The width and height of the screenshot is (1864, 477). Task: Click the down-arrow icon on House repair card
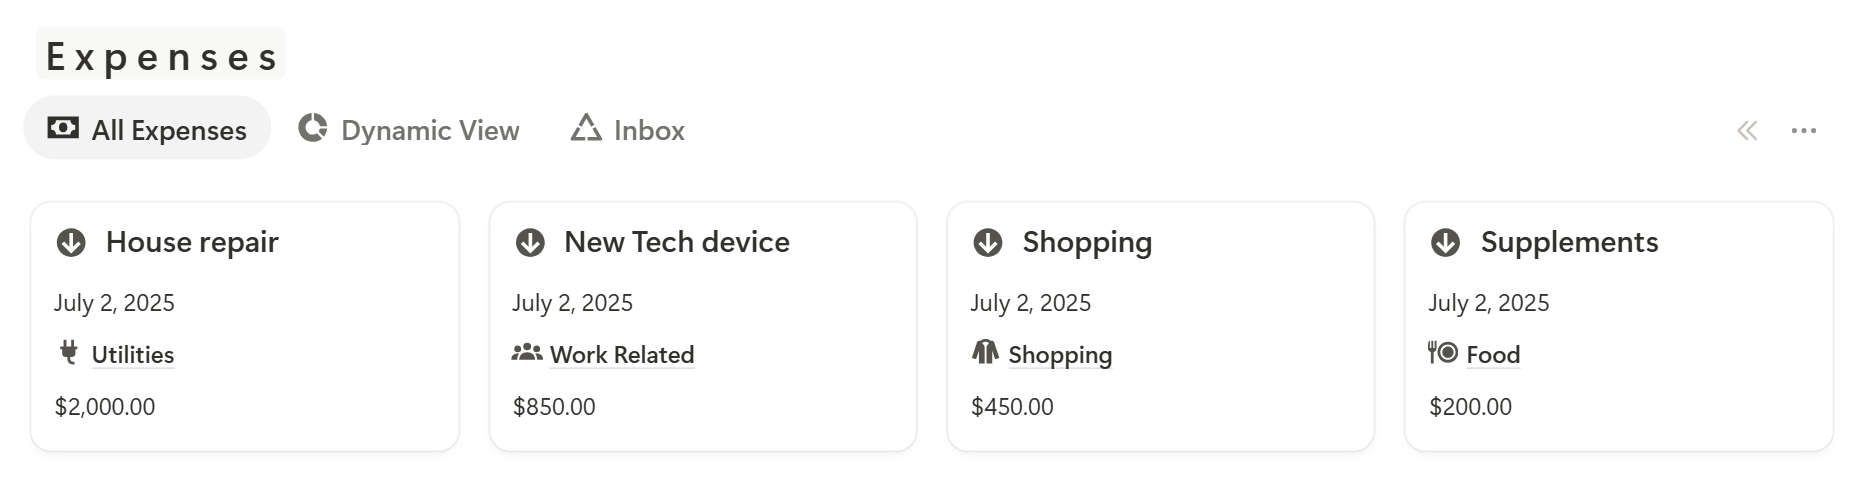71,242
